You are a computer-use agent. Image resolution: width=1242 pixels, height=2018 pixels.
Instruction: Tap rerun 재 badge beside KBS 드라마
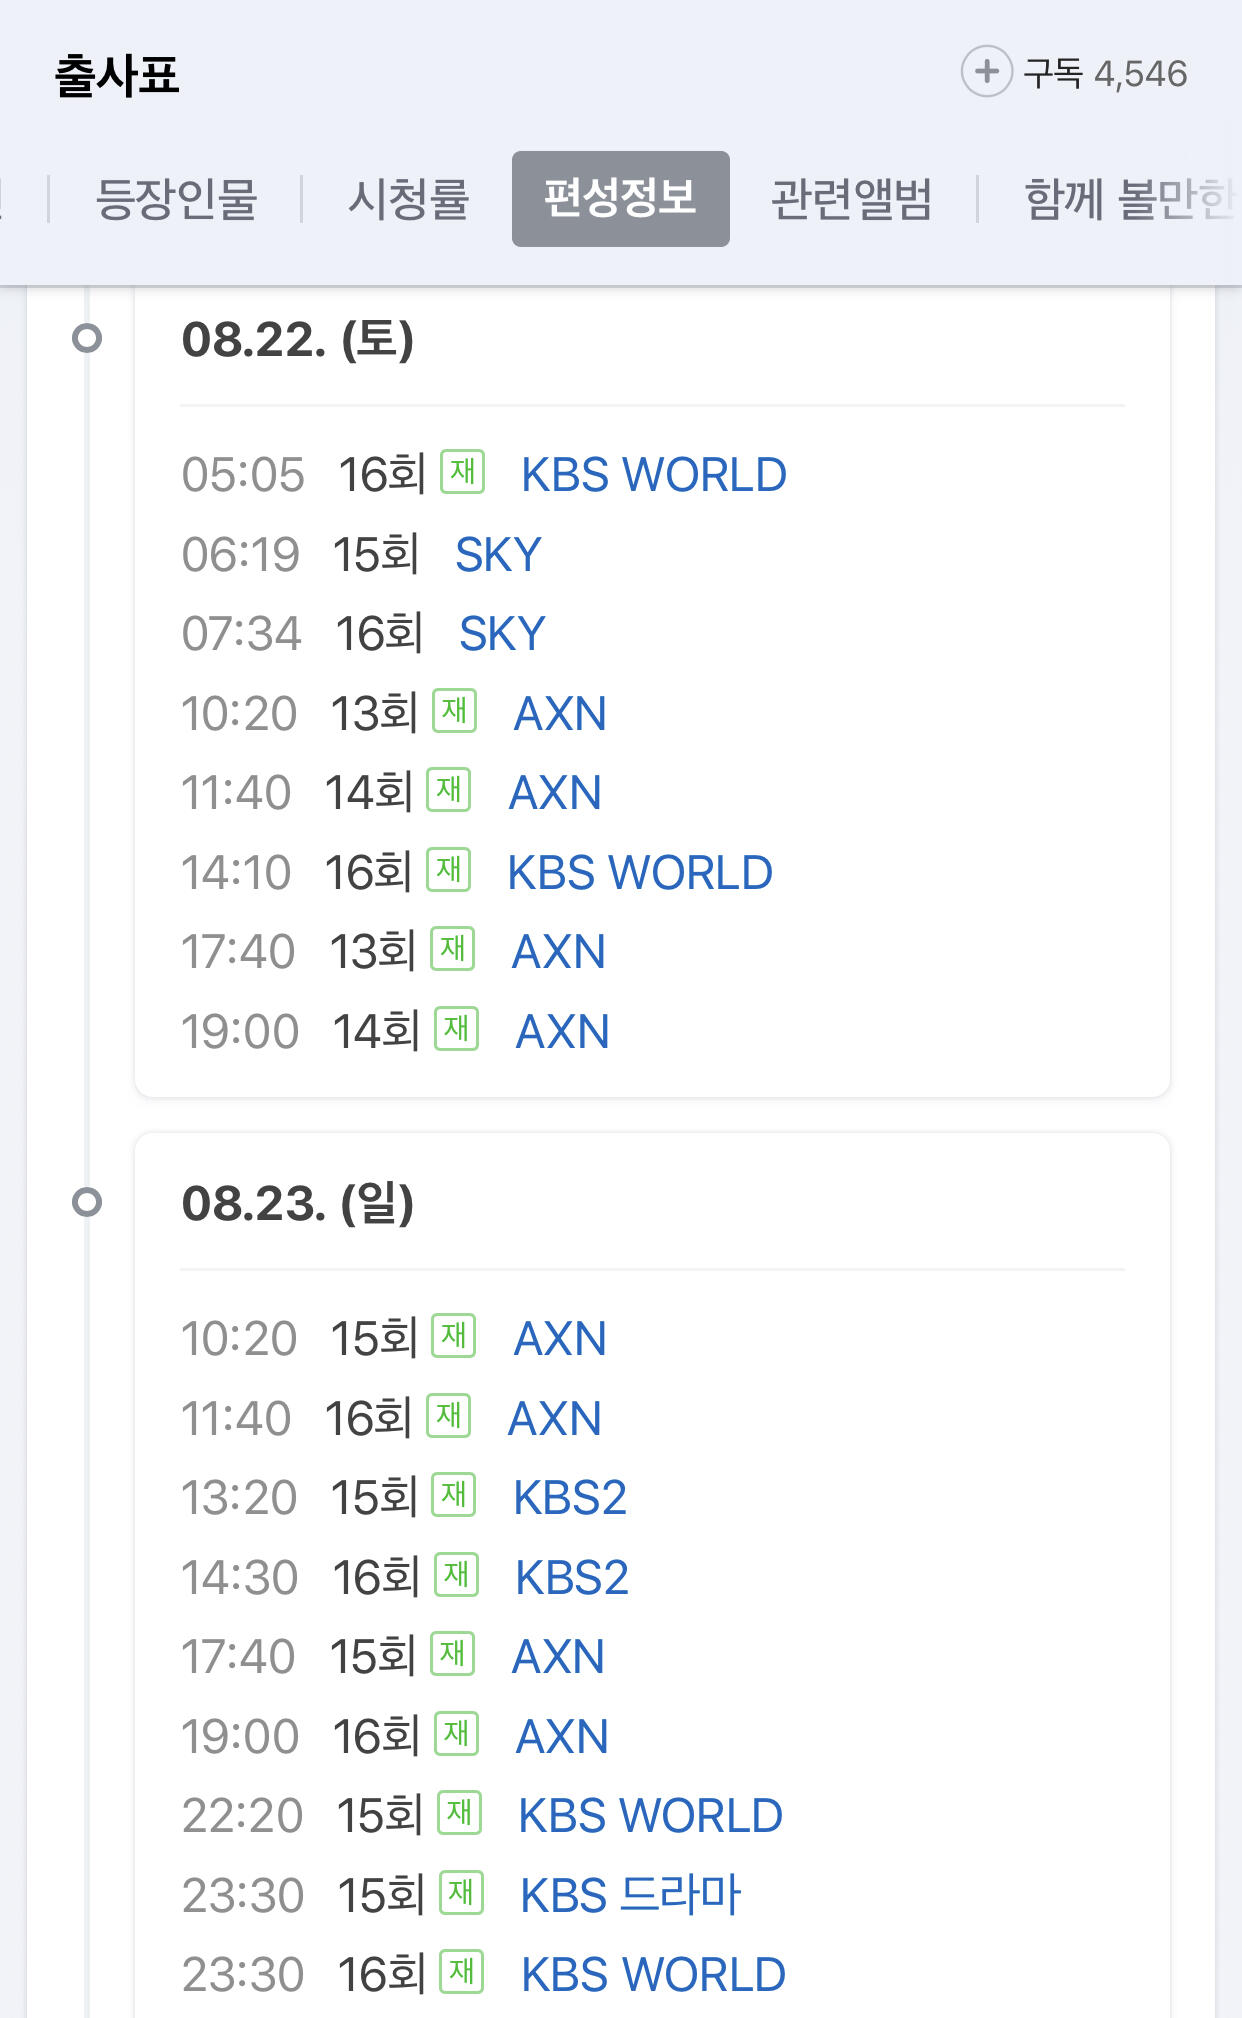[x=462, y=1892]
